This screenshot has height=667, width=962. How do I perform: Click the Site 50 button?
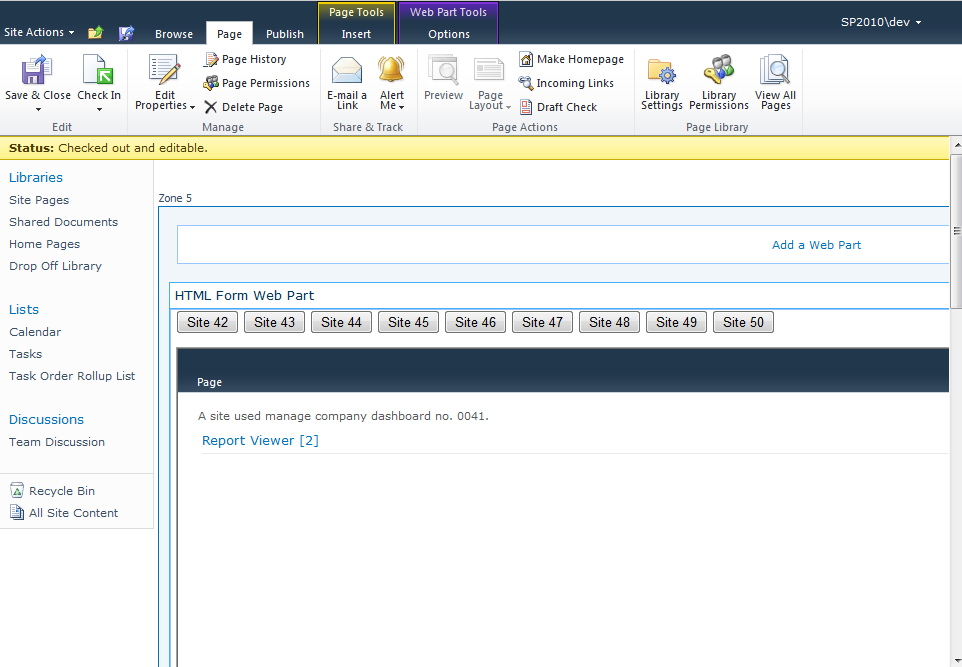743,322
